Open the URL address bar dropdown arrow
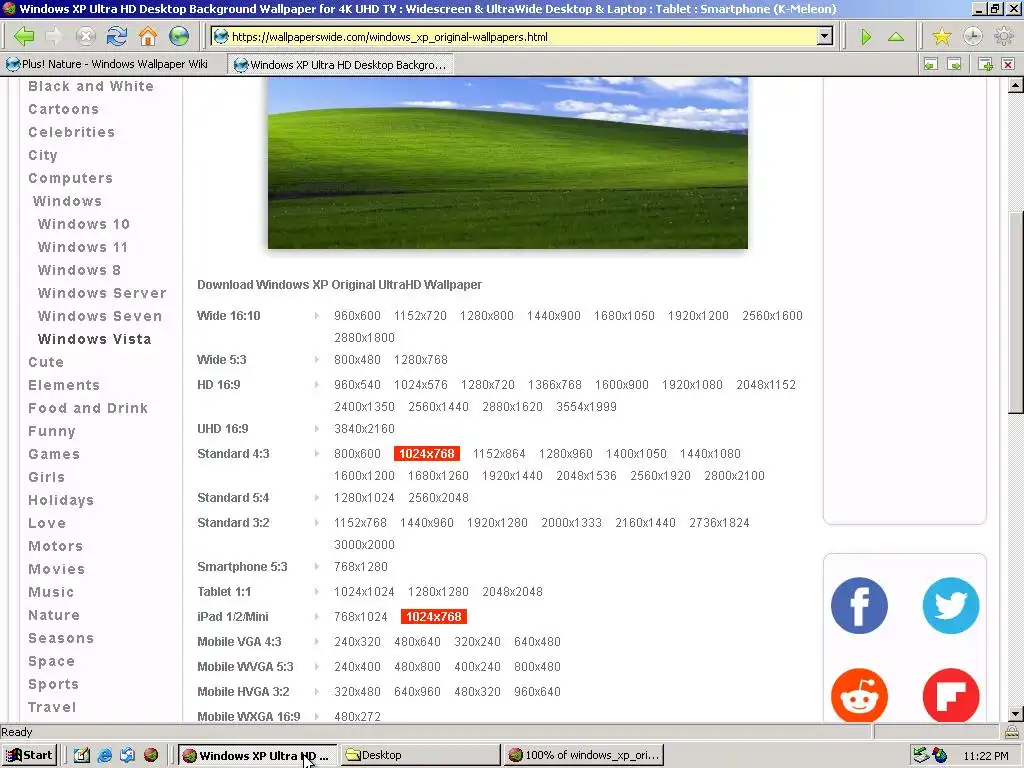The image size is (1024, 768). point(825,37)
